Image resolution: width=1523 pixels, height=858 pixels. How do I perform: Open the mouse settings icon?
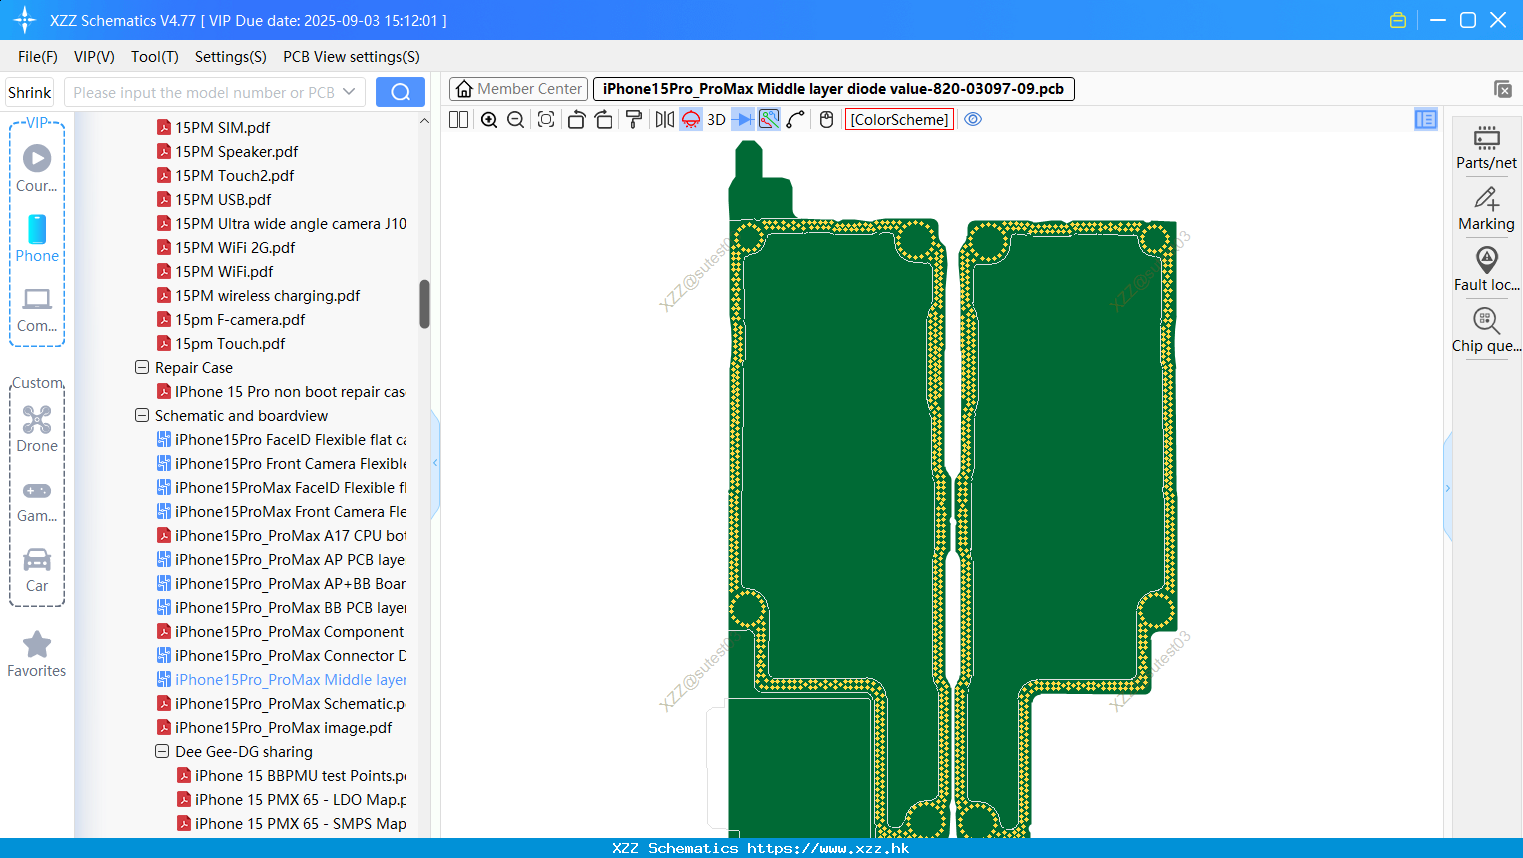[826, 120]
